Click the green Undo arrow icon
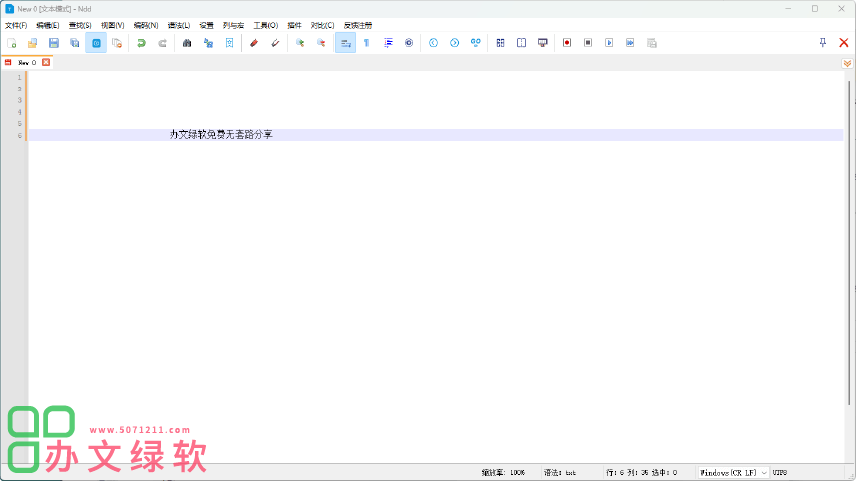 click(x=141, y=43)
